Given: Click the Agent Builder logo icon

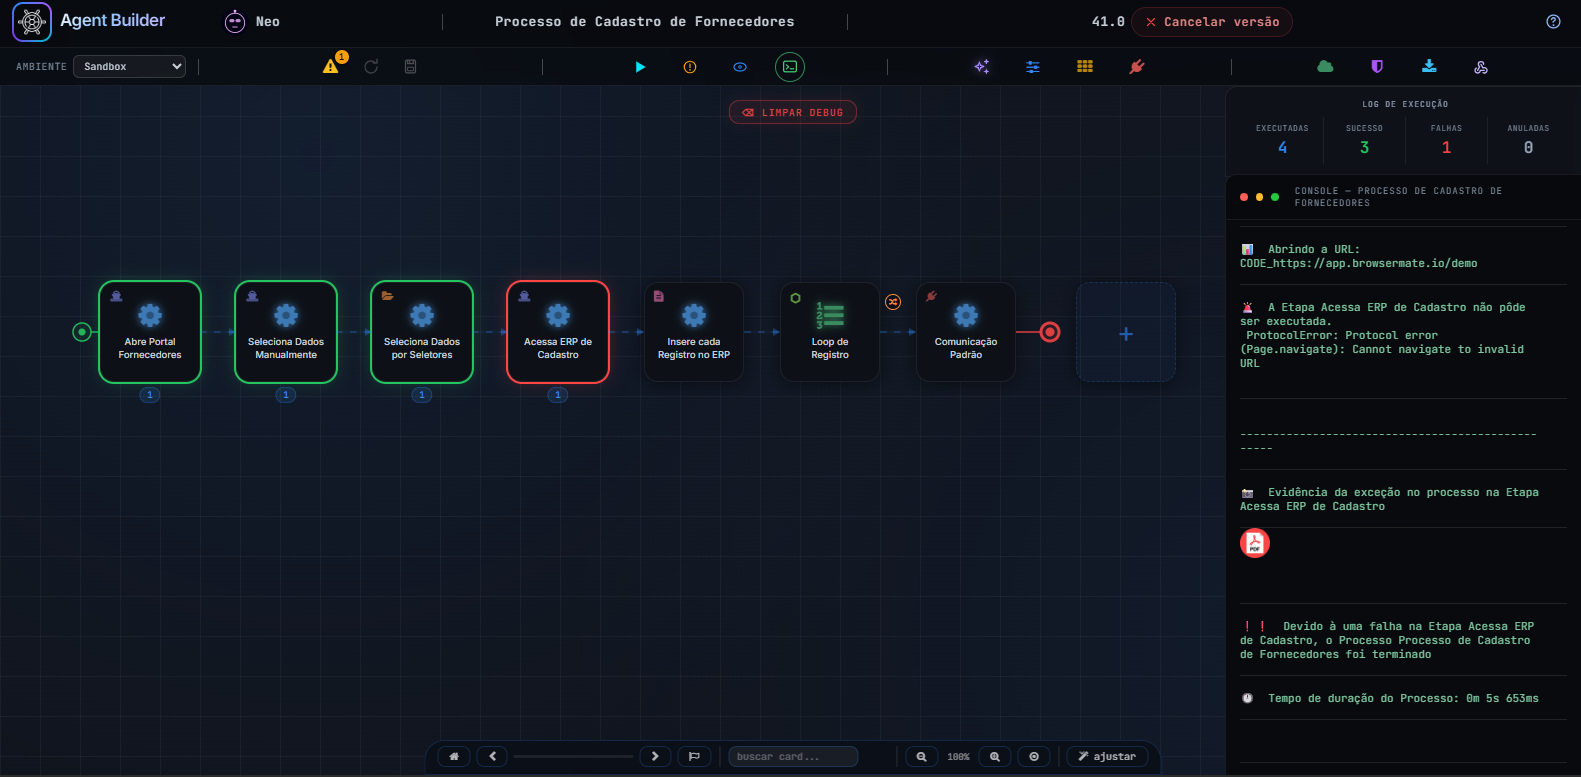Looking at the screenshot, I should [32, 21].
